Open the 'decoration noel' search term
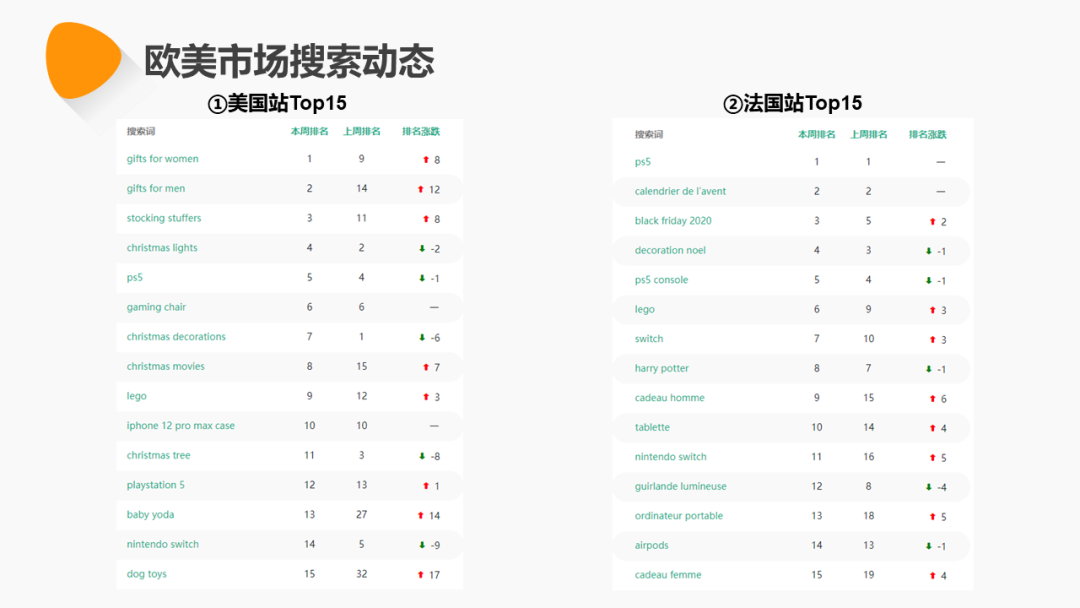This screenshot has height=608, width=1080. [670, 251]
